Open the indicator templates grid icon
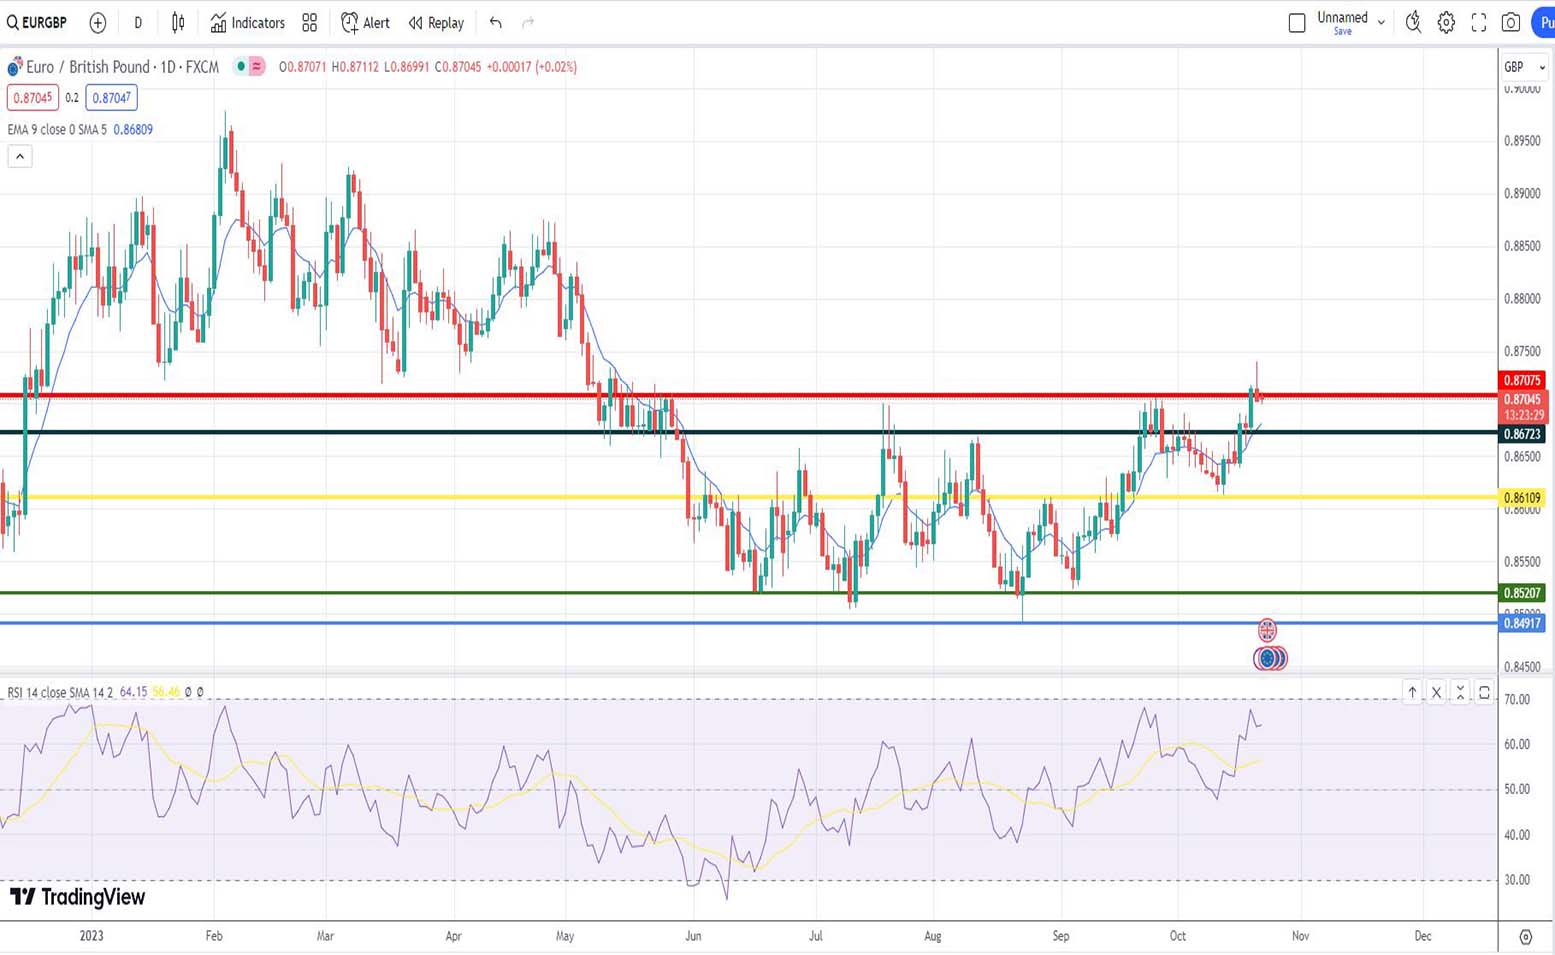The image size is (1555, 955). click(x=310, y=22)
